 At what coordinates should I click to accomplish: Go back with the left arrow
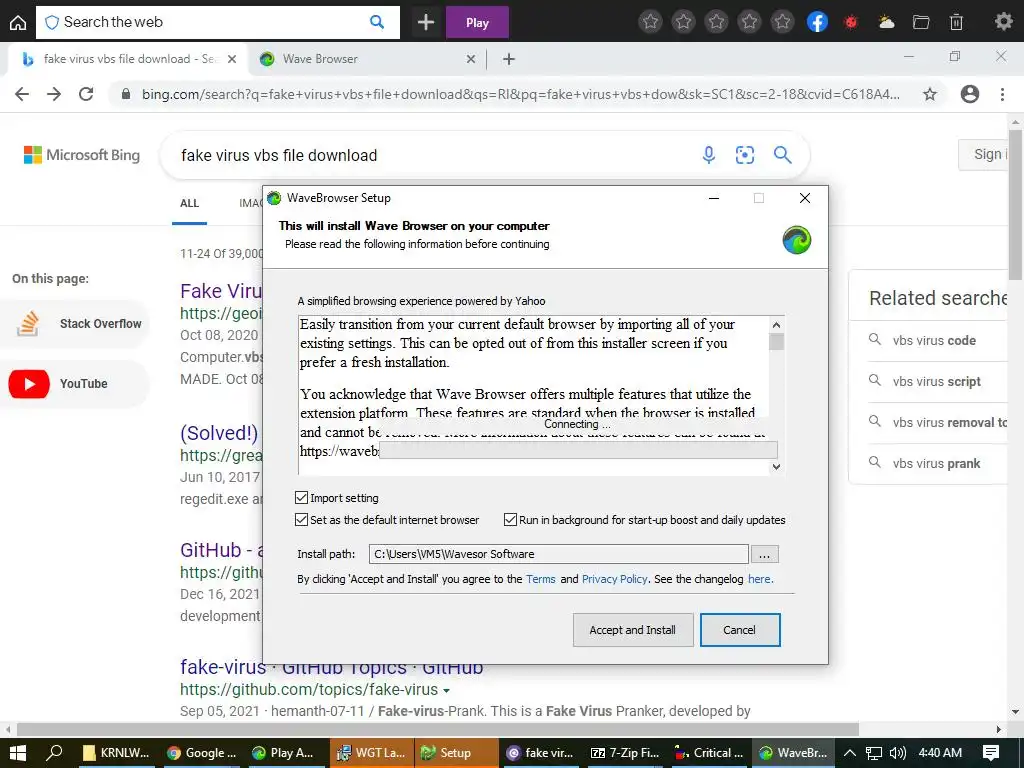click(22, 94)
